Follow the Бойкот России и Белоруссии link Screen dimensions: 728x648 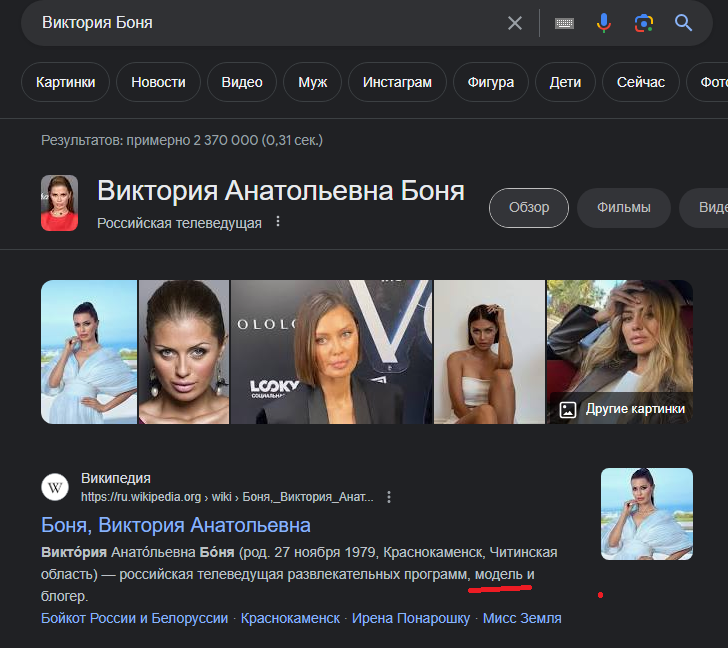[x=135, y=618]
